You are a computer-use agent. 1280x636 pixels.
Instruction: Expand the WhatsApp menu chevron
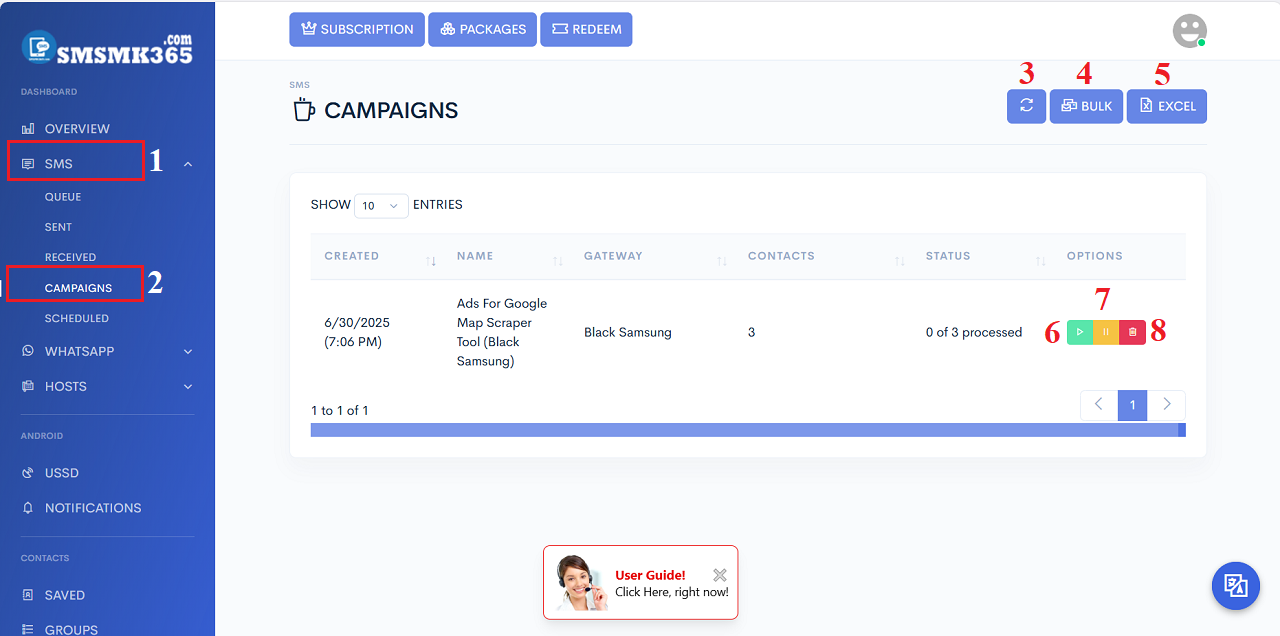pyautogui.click(x=188, y=352)
